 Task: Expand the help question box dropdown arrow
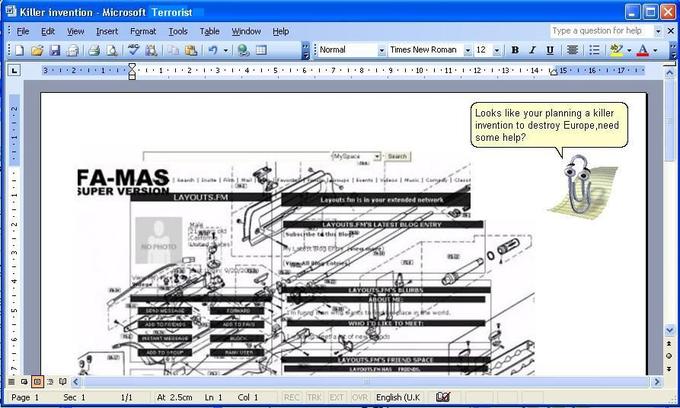tap(658, 31)
